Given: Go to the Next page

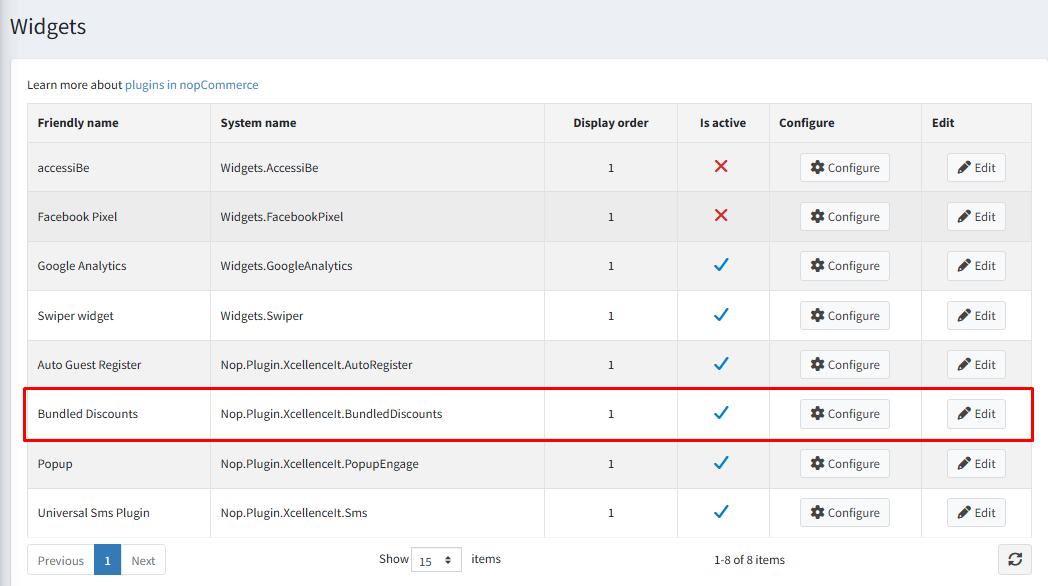Looking at the screenshot, I should 143,560.
